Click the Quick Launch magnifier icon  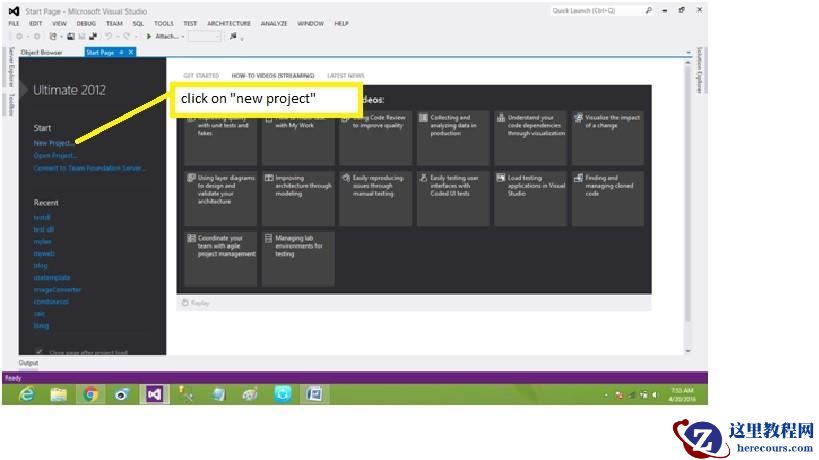tap(648, 10)
